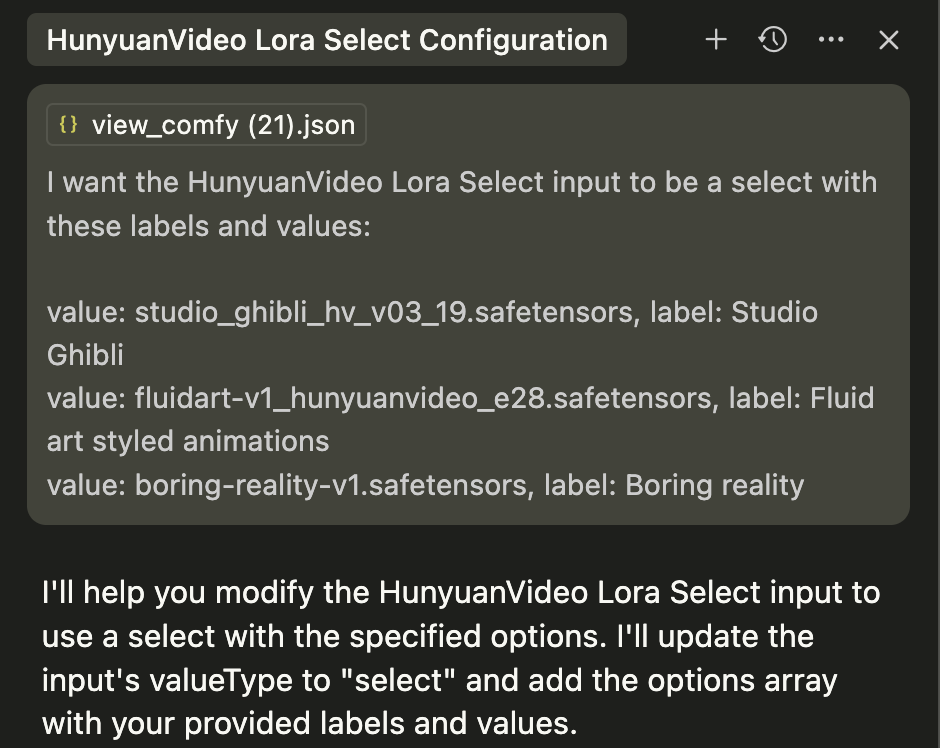Click the user message bubble to edit

pyautogui.click(x=468, y=304)
